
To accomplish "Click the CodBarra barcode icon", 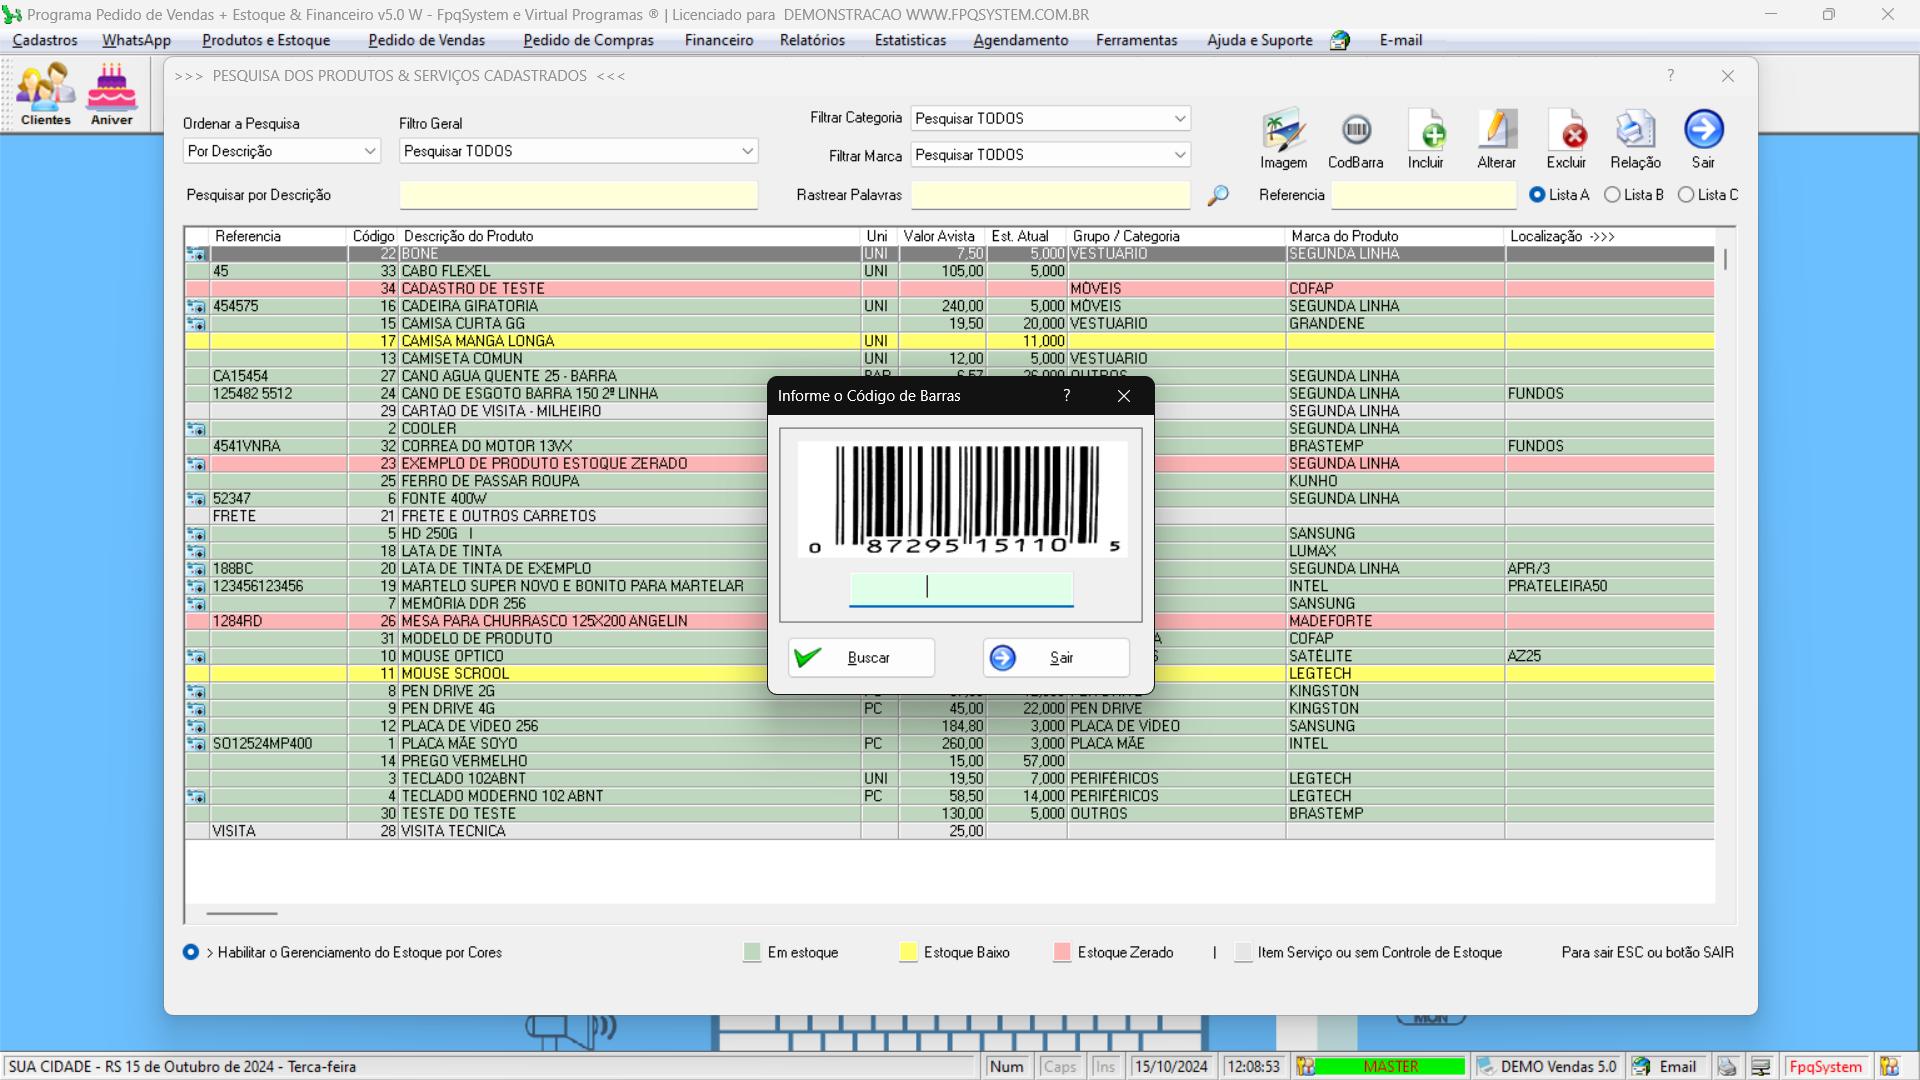I will (1356, 139).
